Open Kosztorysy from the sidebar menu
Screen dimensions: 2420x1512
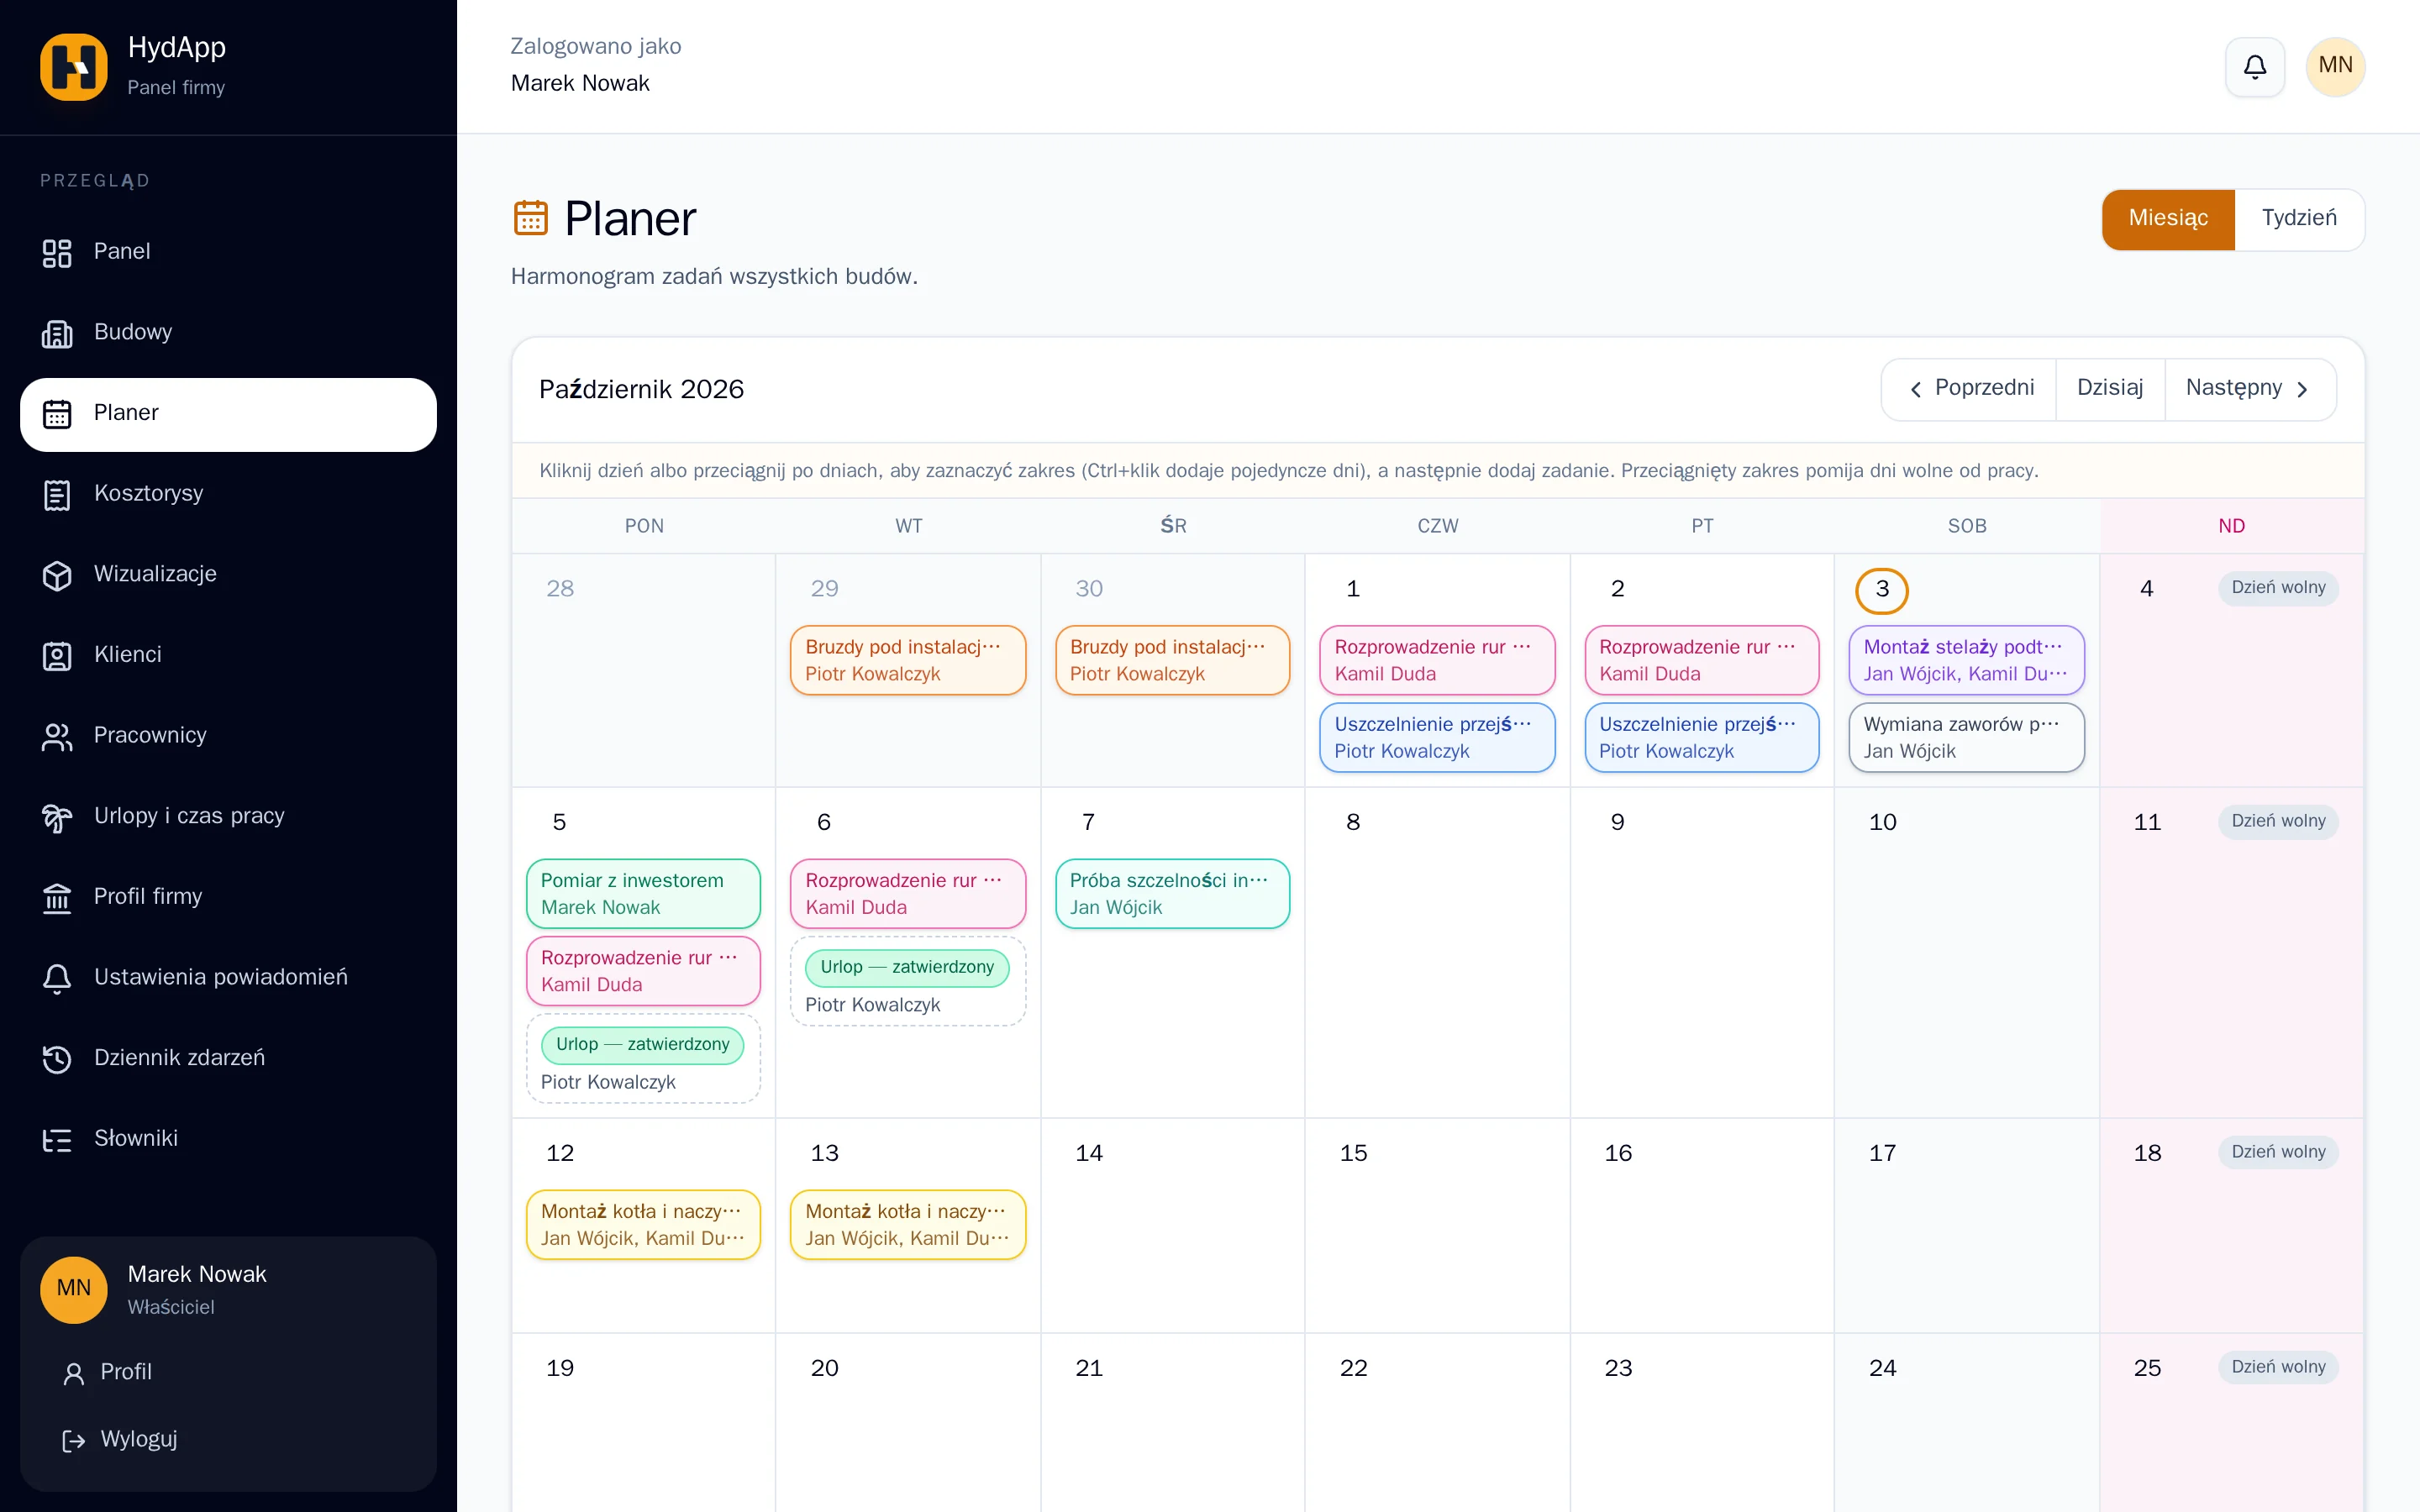(228, 494)
